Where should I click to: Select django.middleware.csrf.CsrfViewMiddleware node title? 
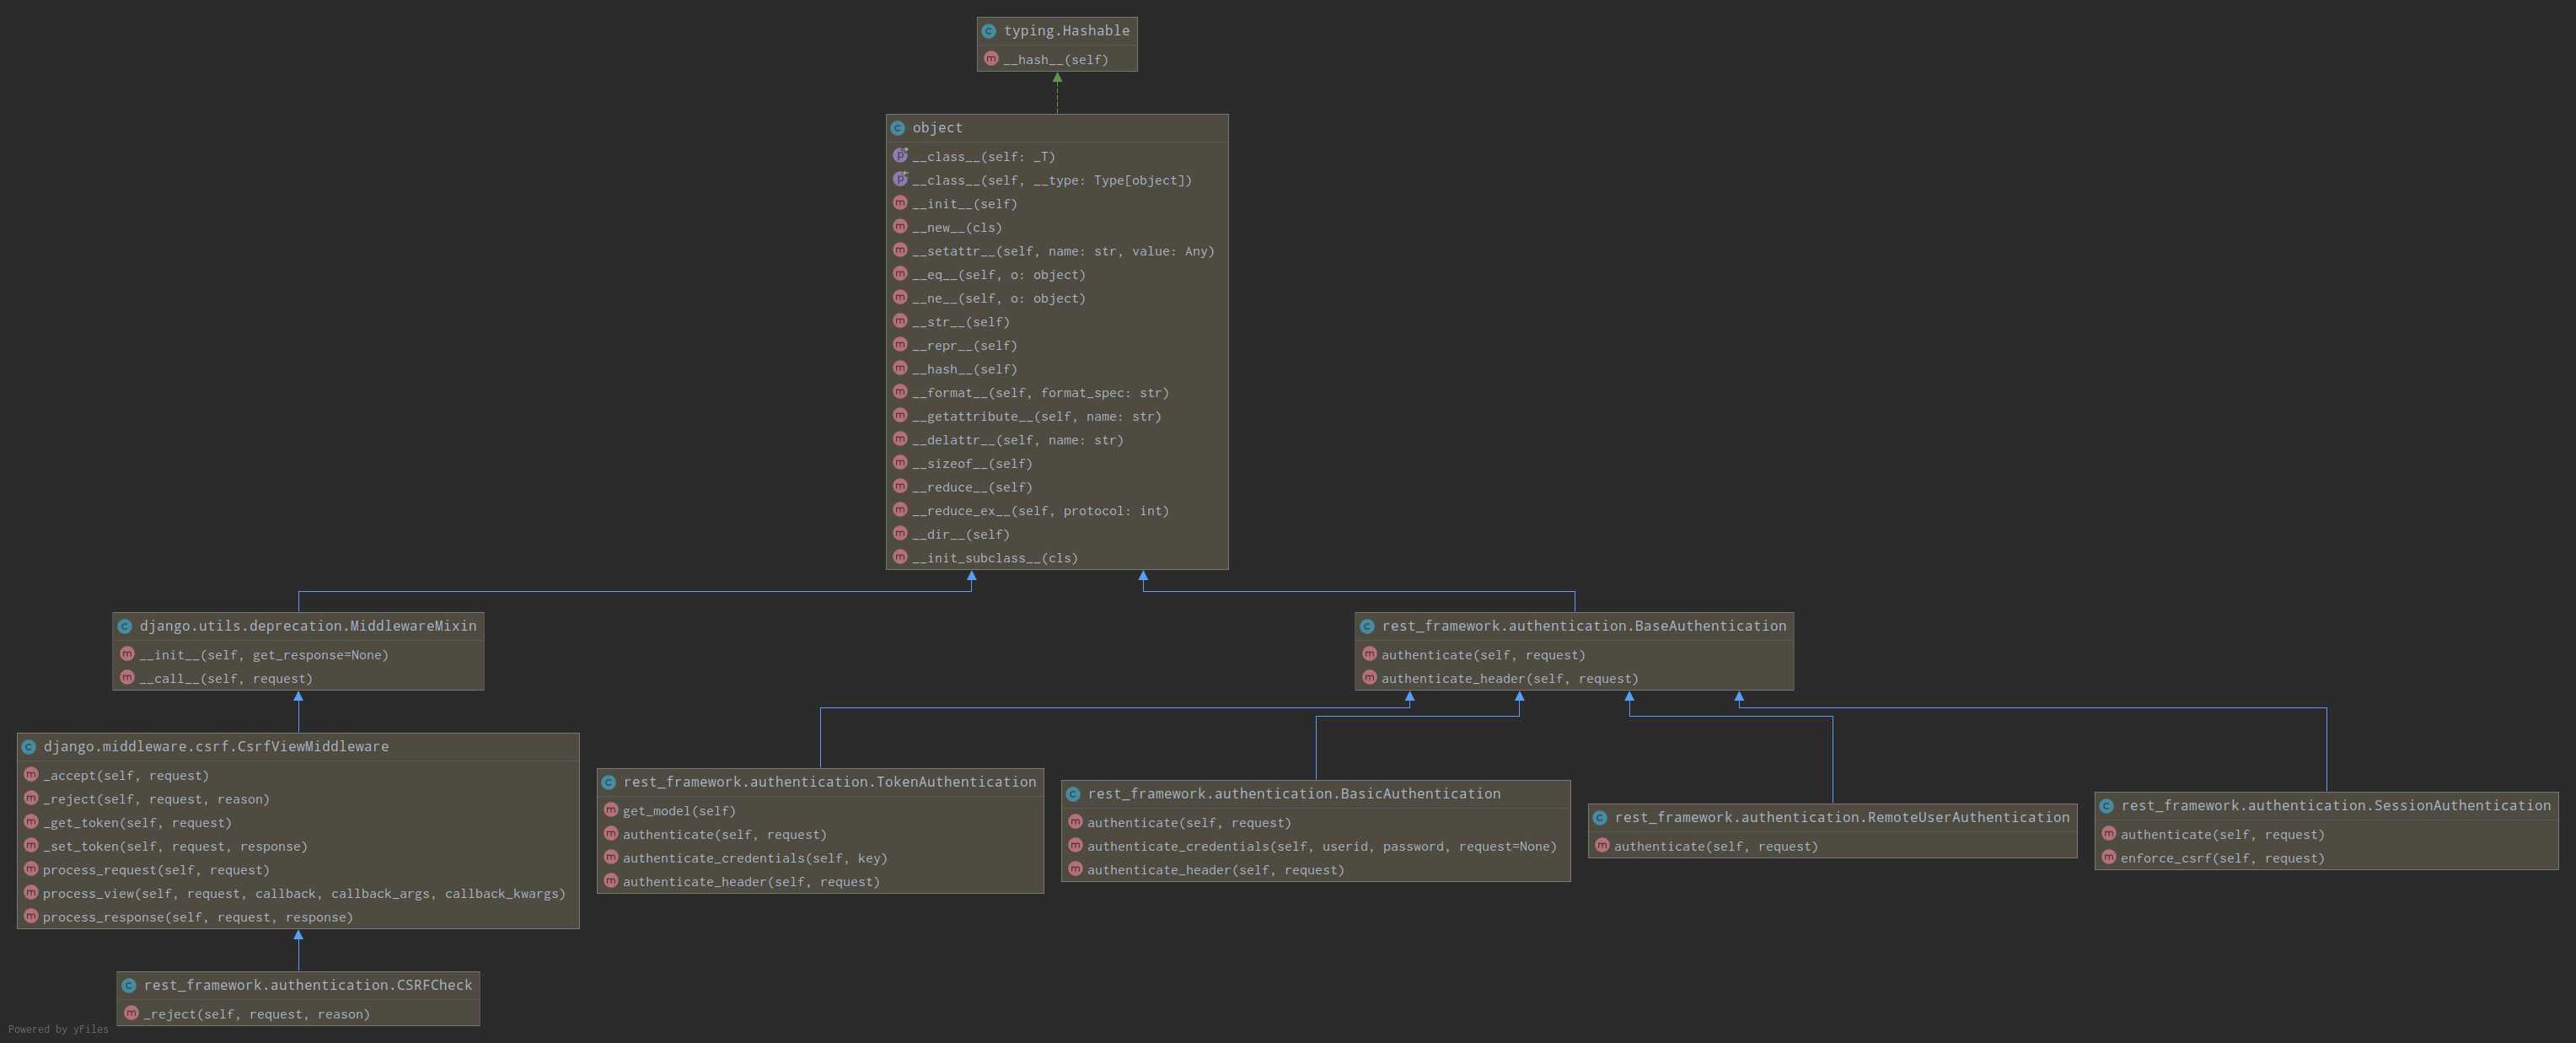tap(216, 747)
